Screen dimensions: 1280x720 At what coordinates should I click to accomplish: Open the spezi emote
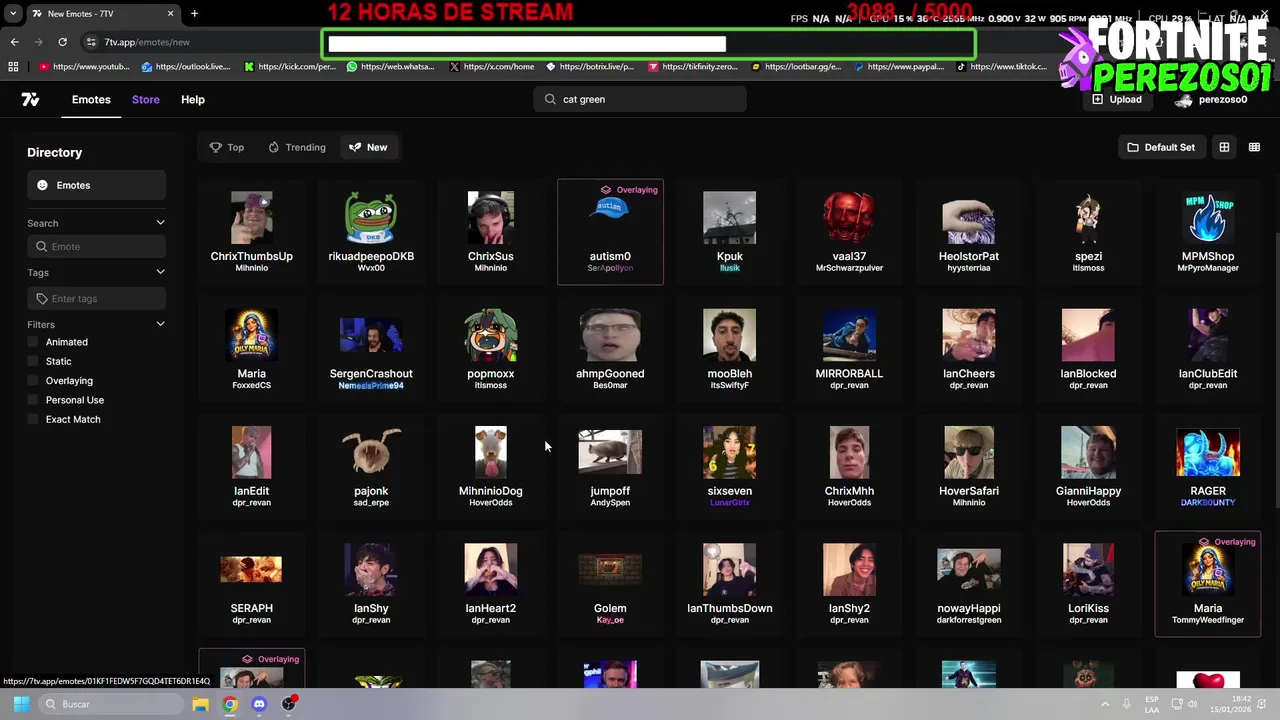pos(1088,232)
